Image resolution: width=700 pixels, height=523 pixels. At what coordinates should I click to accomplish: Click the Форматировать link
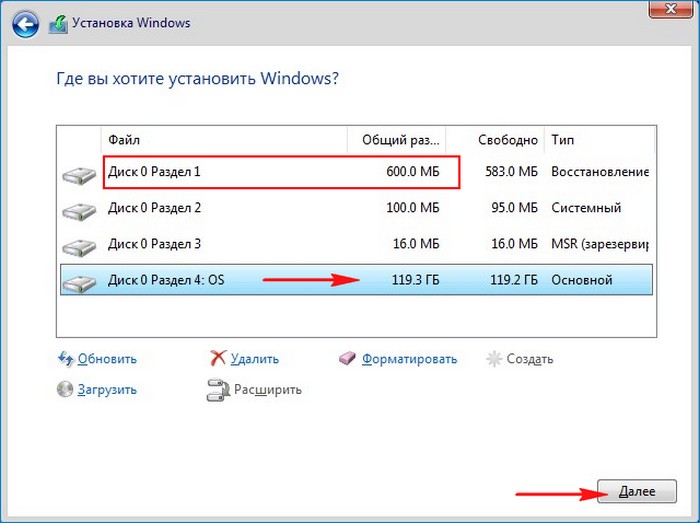[409, 359]
